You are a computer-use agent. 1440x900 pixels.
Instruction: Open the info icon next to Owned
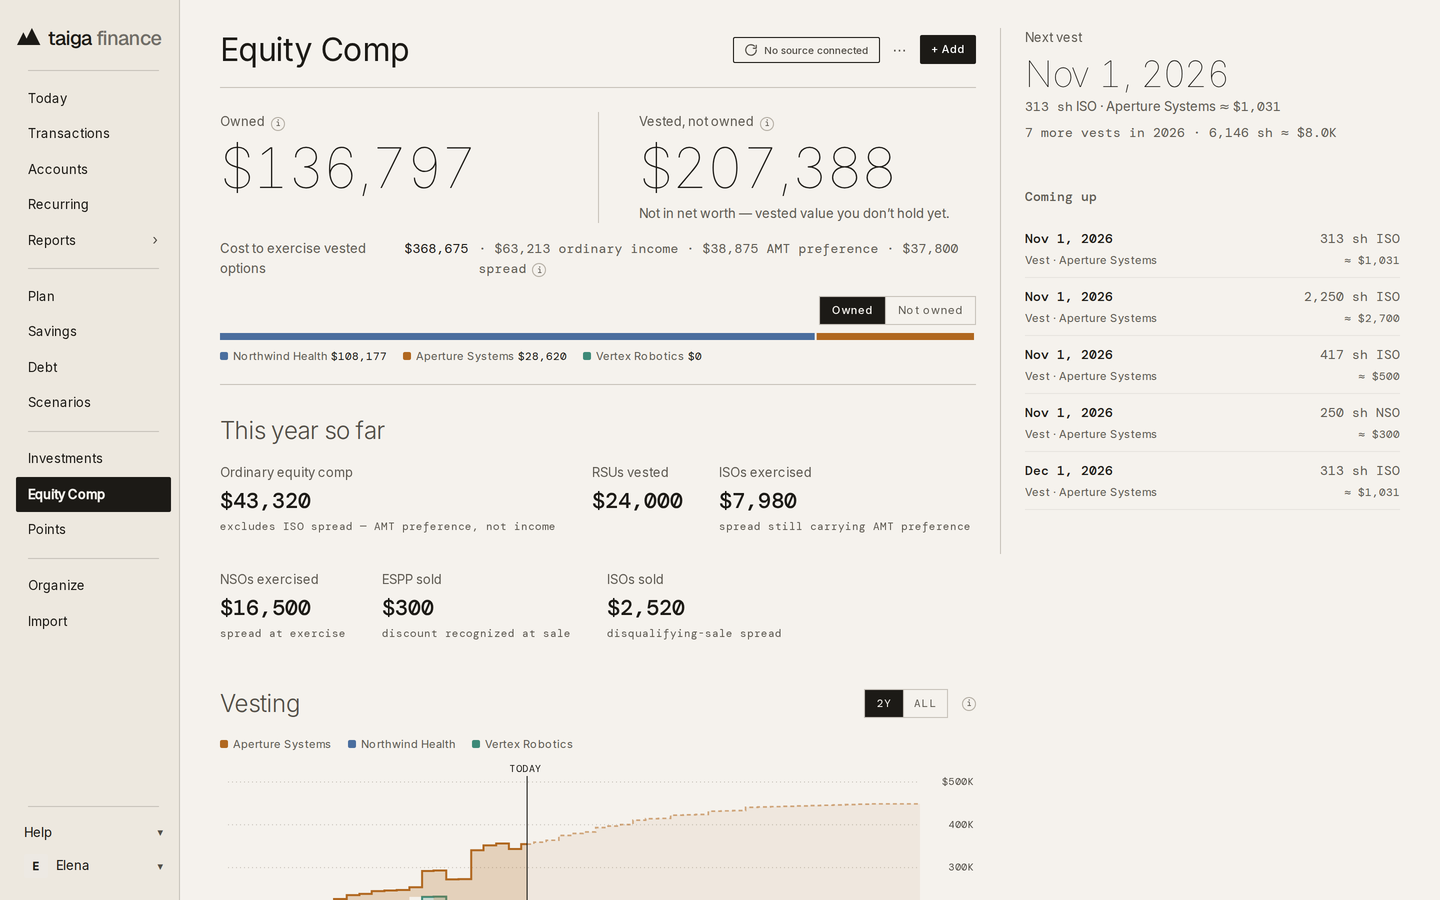278,123
